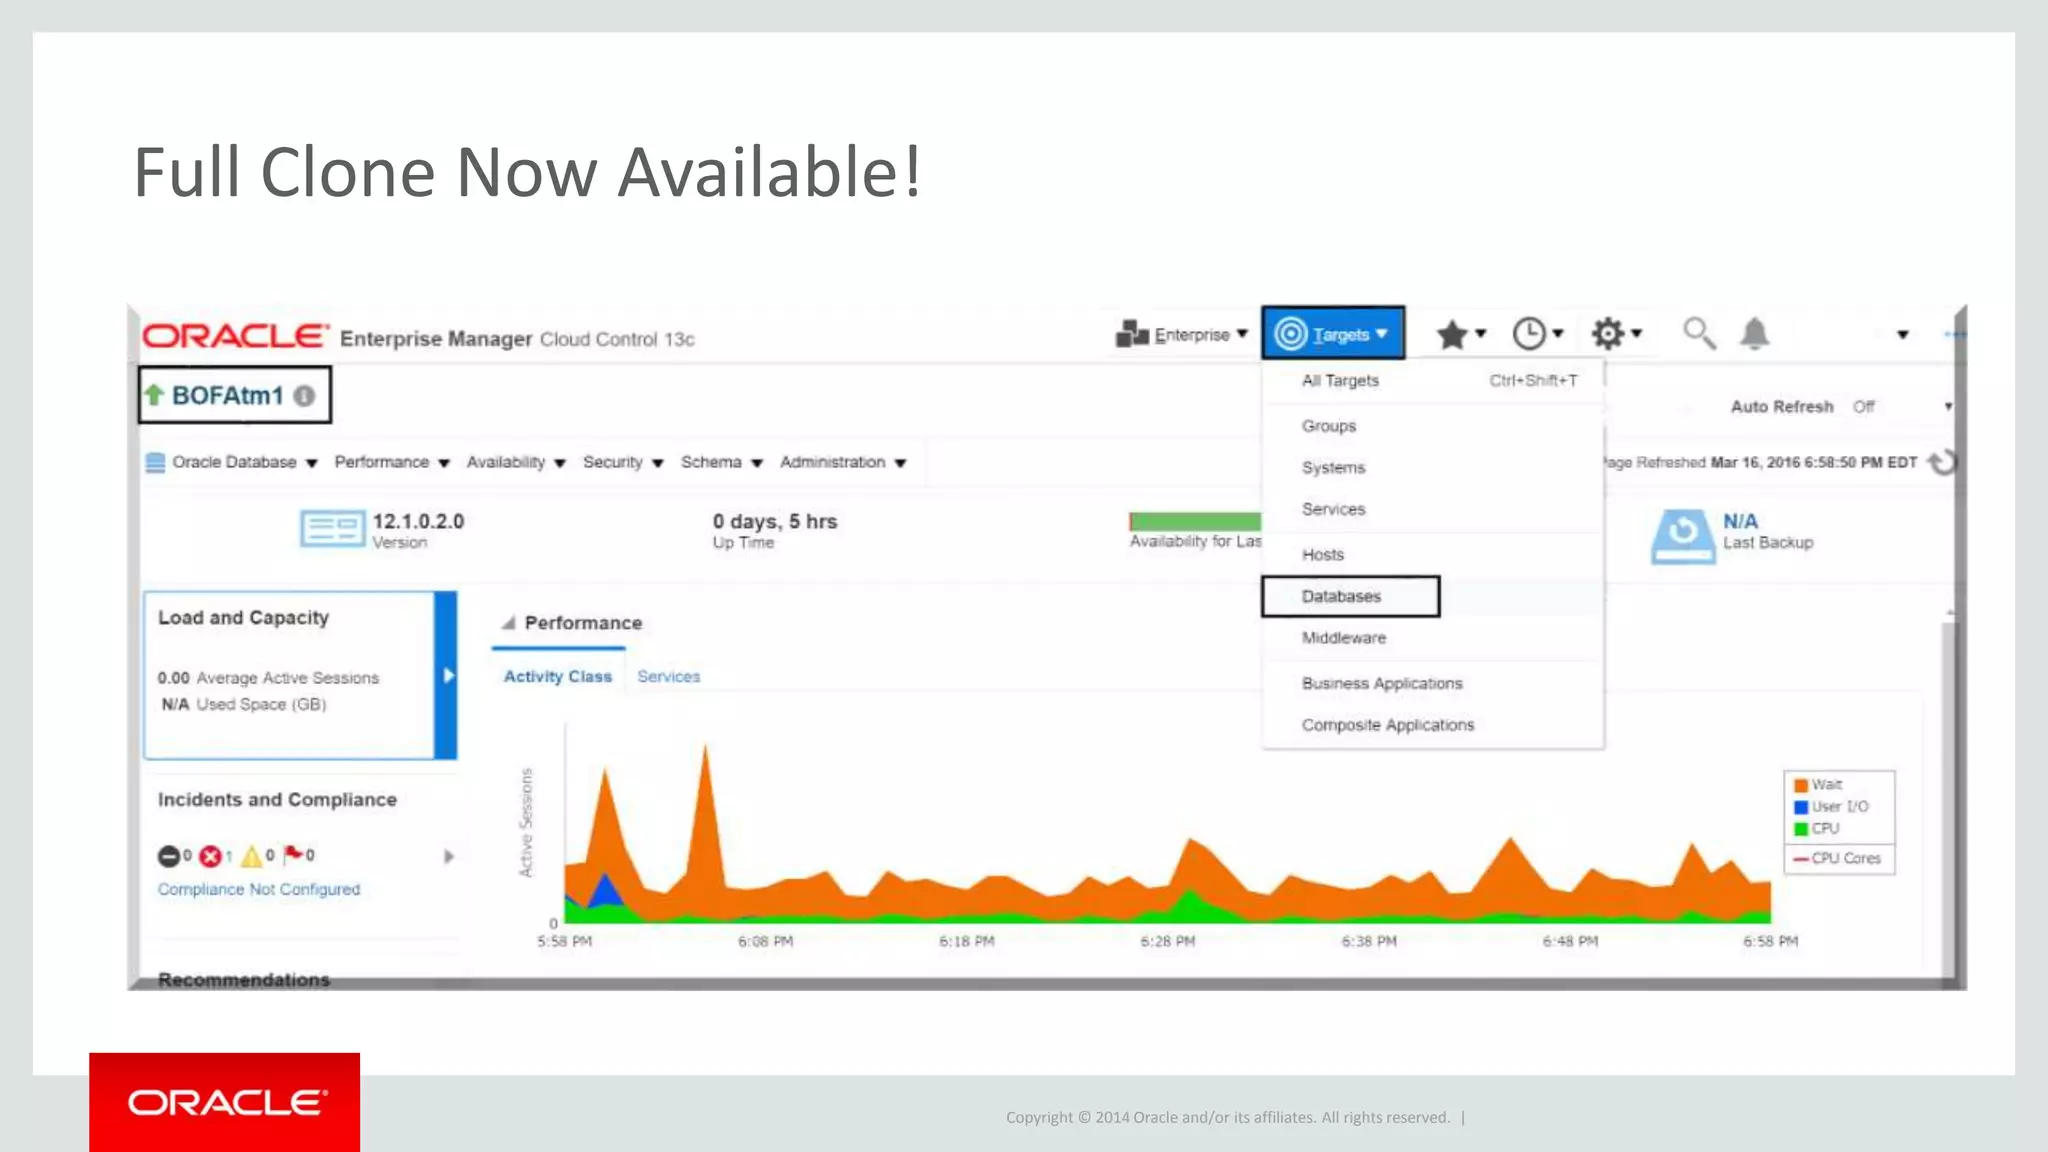This screenshot has height=1152, width=2048.
Task: Click the BOFAtm1 database name
Action: point(227,396)
